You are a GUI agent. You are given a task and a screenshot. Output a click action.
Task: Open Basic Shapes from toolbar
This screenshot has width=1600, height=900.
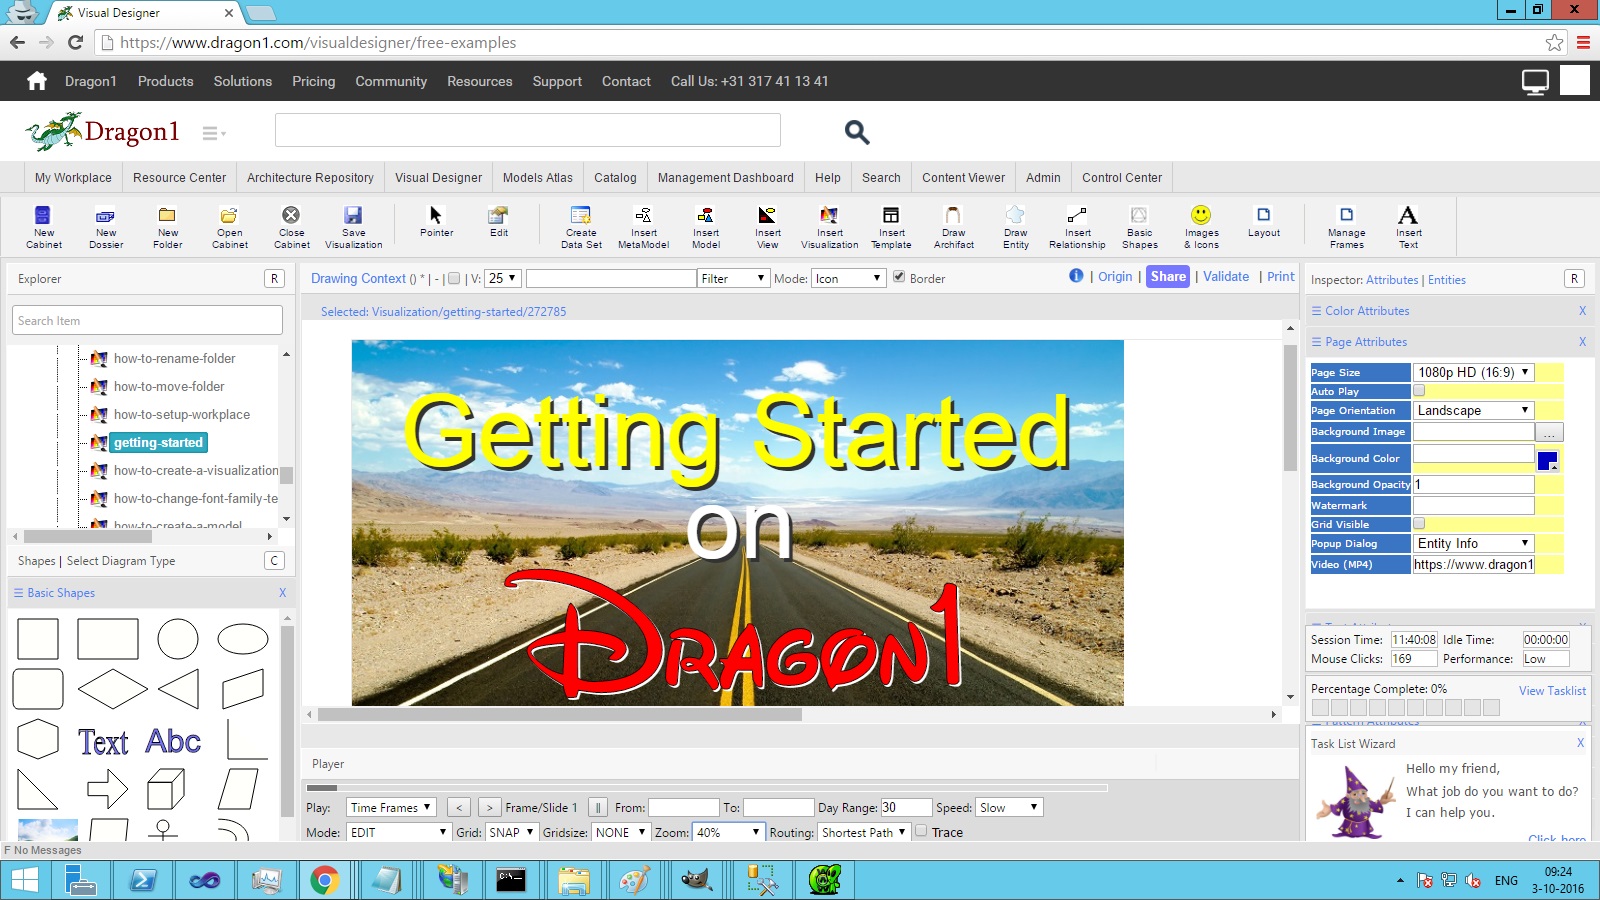(1139, 226)
